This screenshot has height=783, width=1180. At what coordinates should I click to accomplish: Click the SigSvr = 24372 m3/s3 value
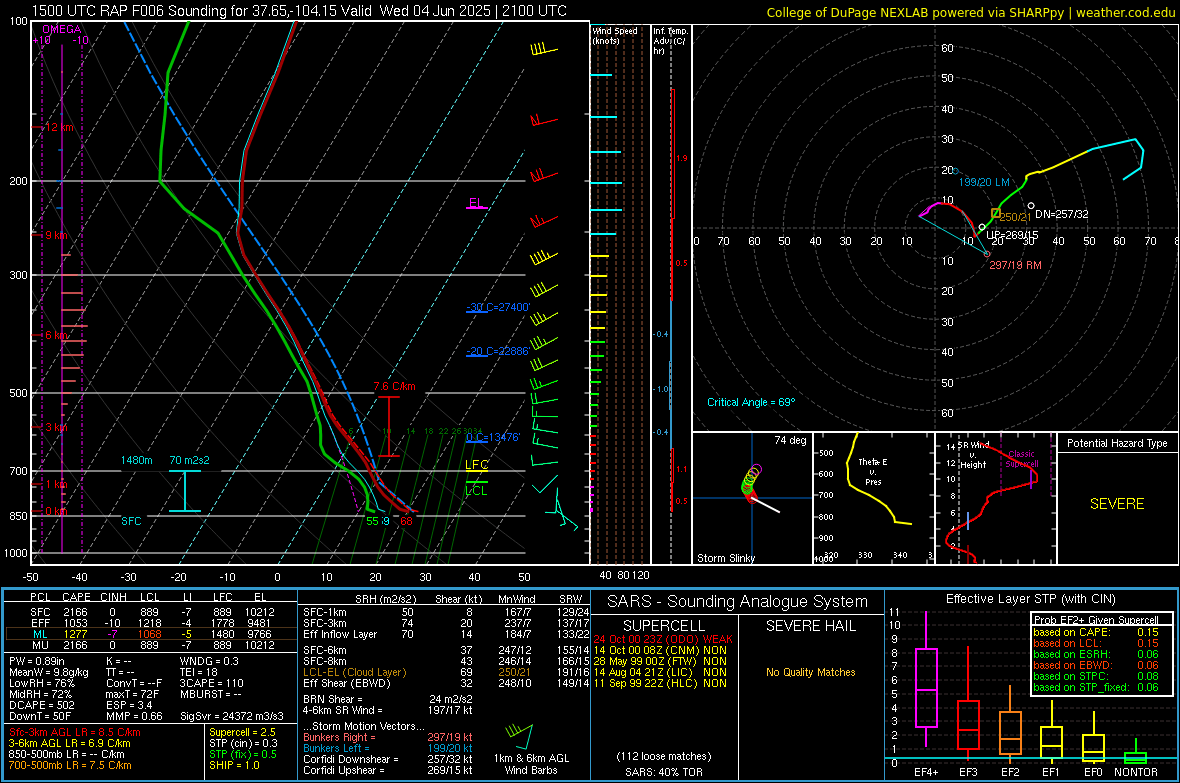231,716
